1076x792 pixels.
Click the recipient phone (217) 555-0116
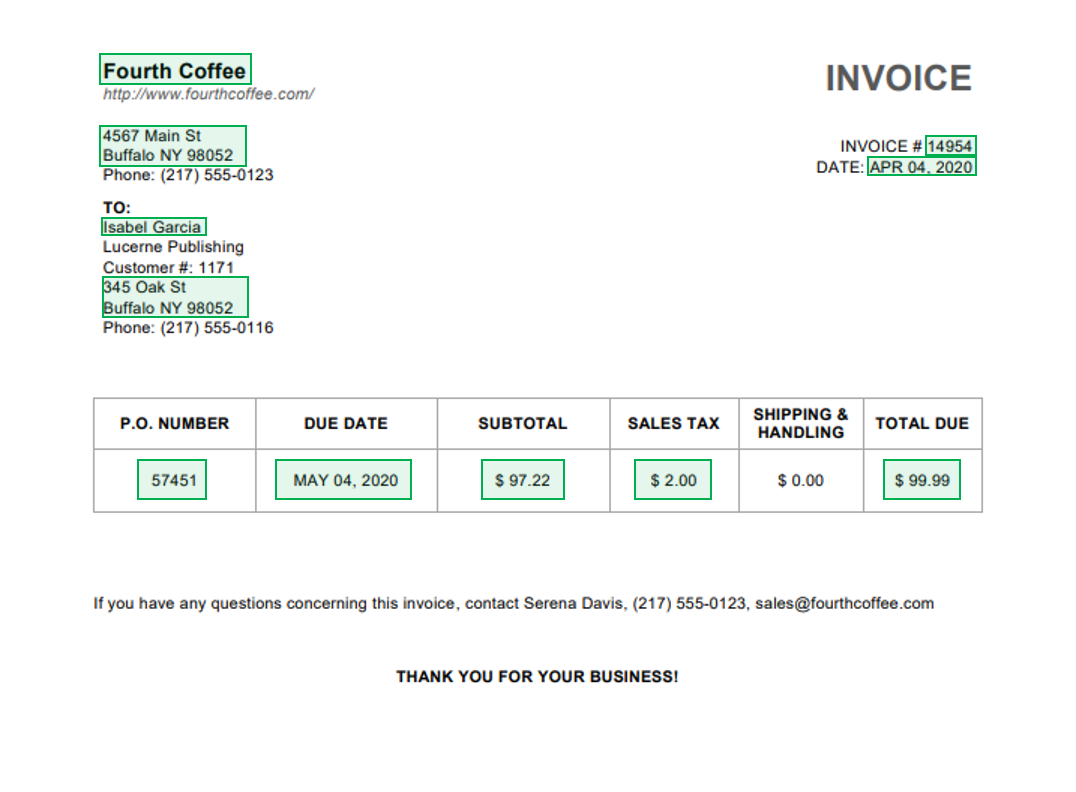click(x=186, y=327)
